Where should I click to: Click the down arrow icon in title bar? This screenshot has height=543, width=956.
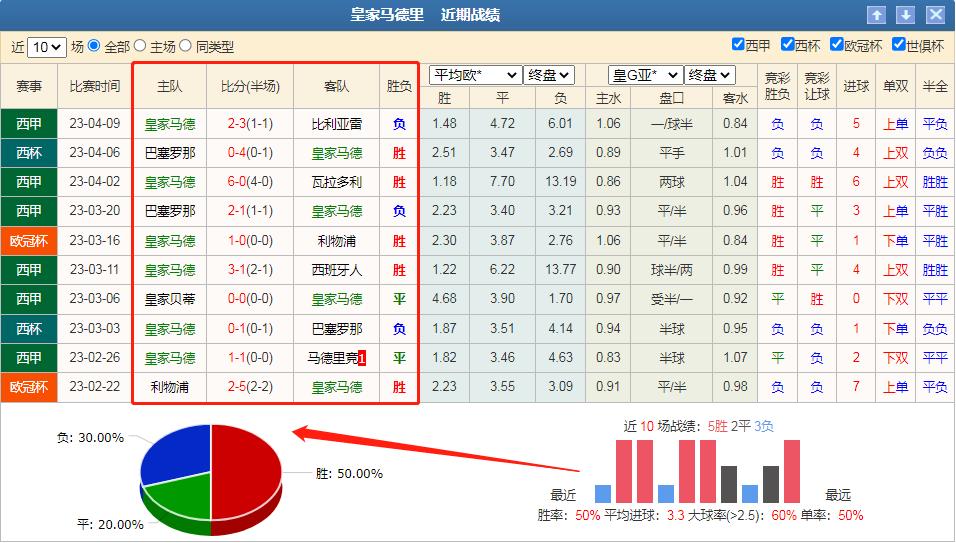click(905, 15)
